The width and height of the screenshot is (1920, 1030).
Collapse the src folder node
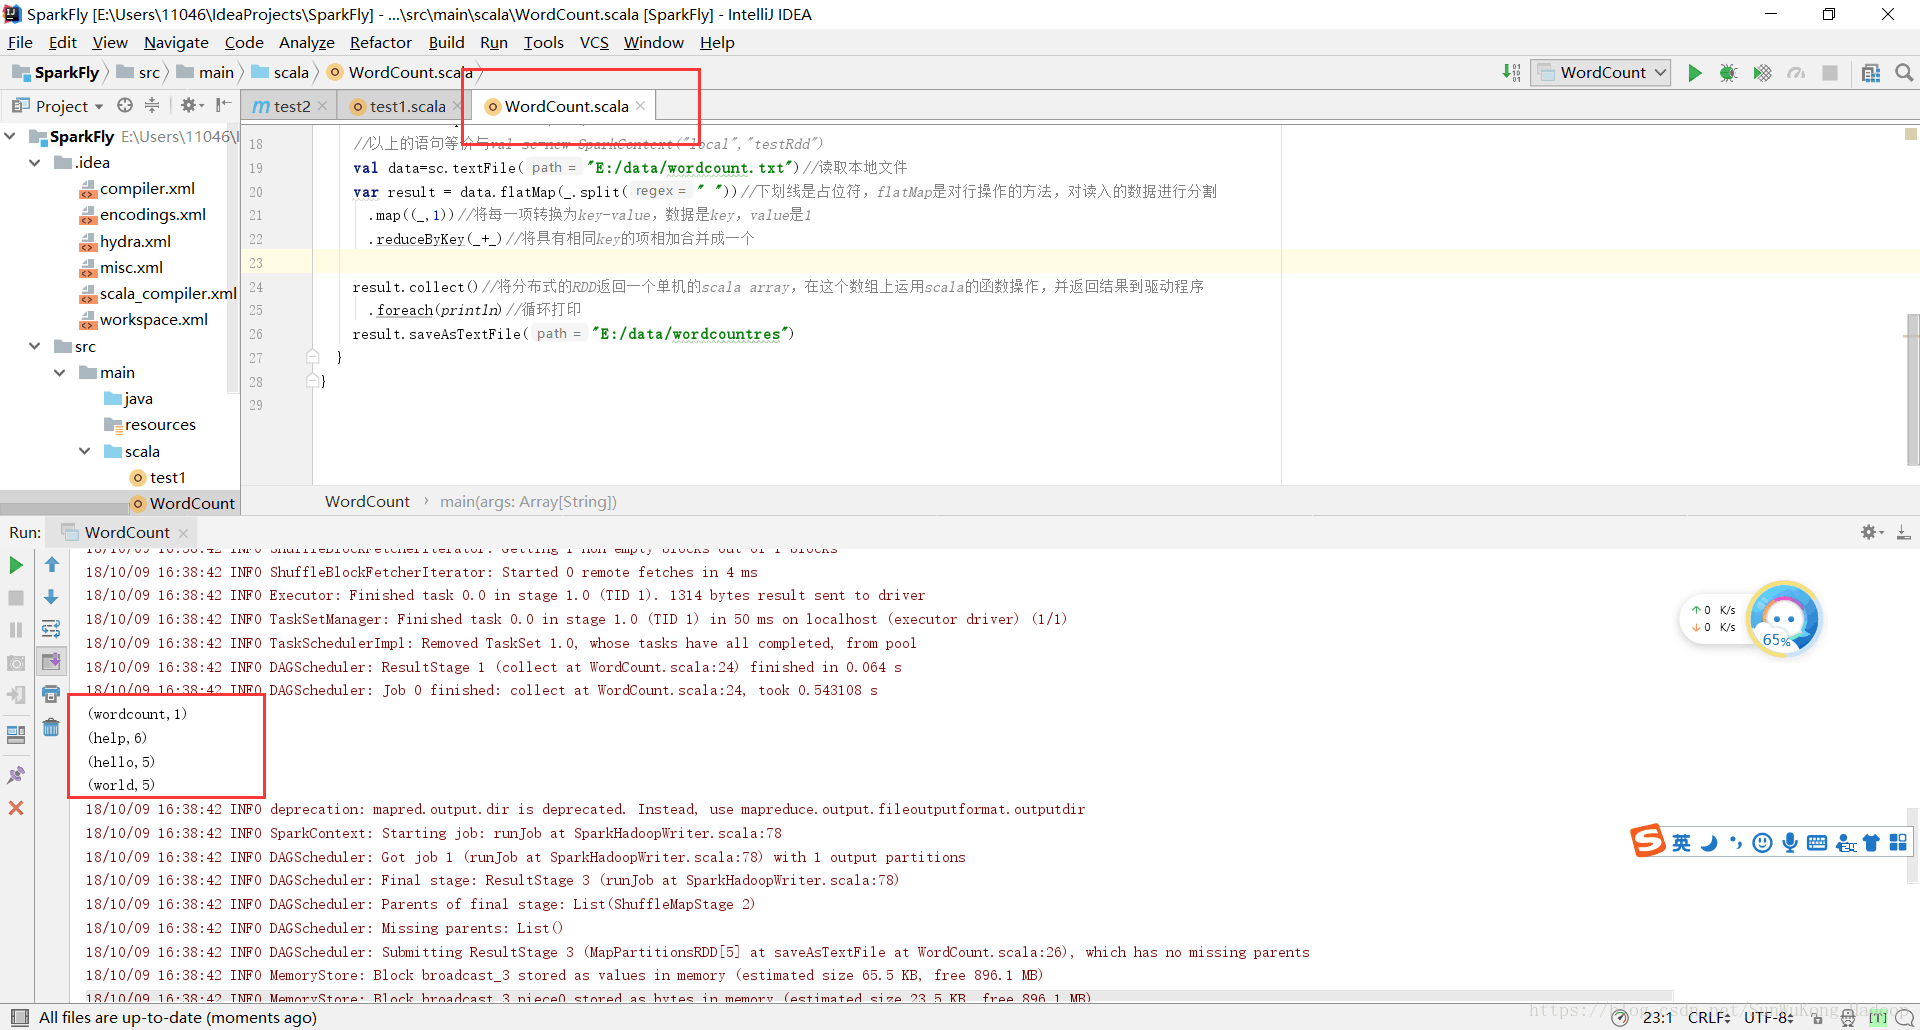tap(35, 346)
